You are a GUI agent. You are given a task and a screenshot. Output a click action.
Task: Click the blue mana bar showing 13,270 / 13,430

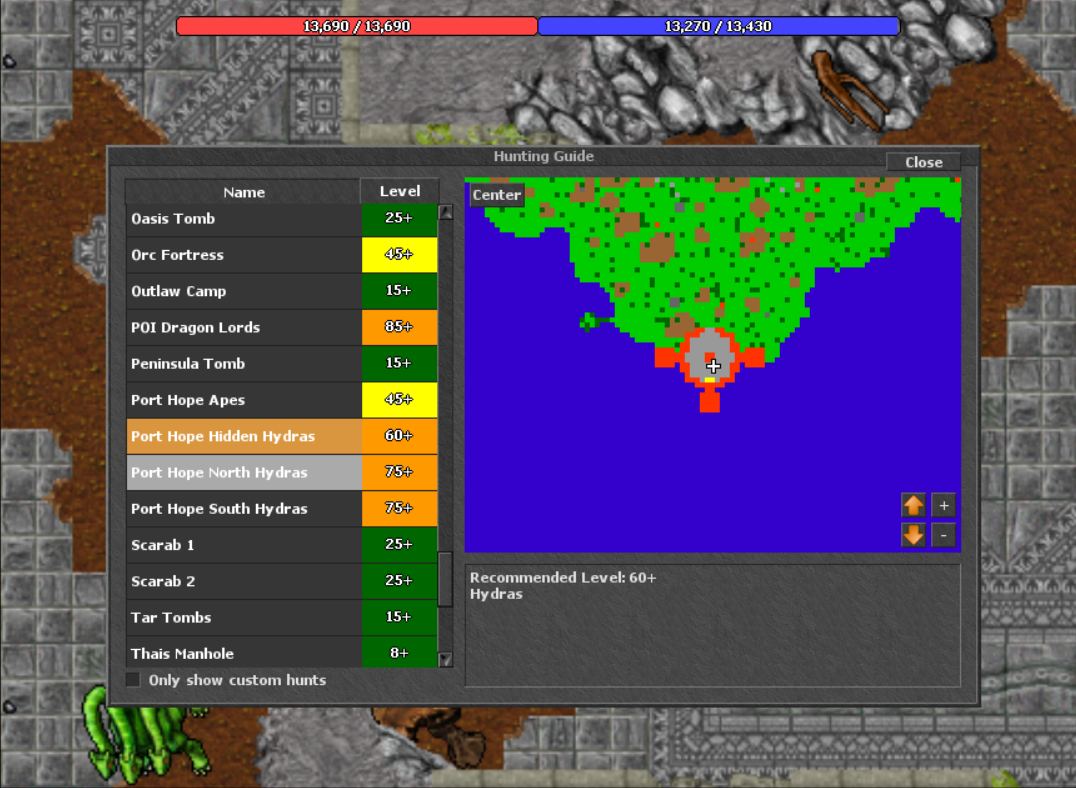pos(718,26)
